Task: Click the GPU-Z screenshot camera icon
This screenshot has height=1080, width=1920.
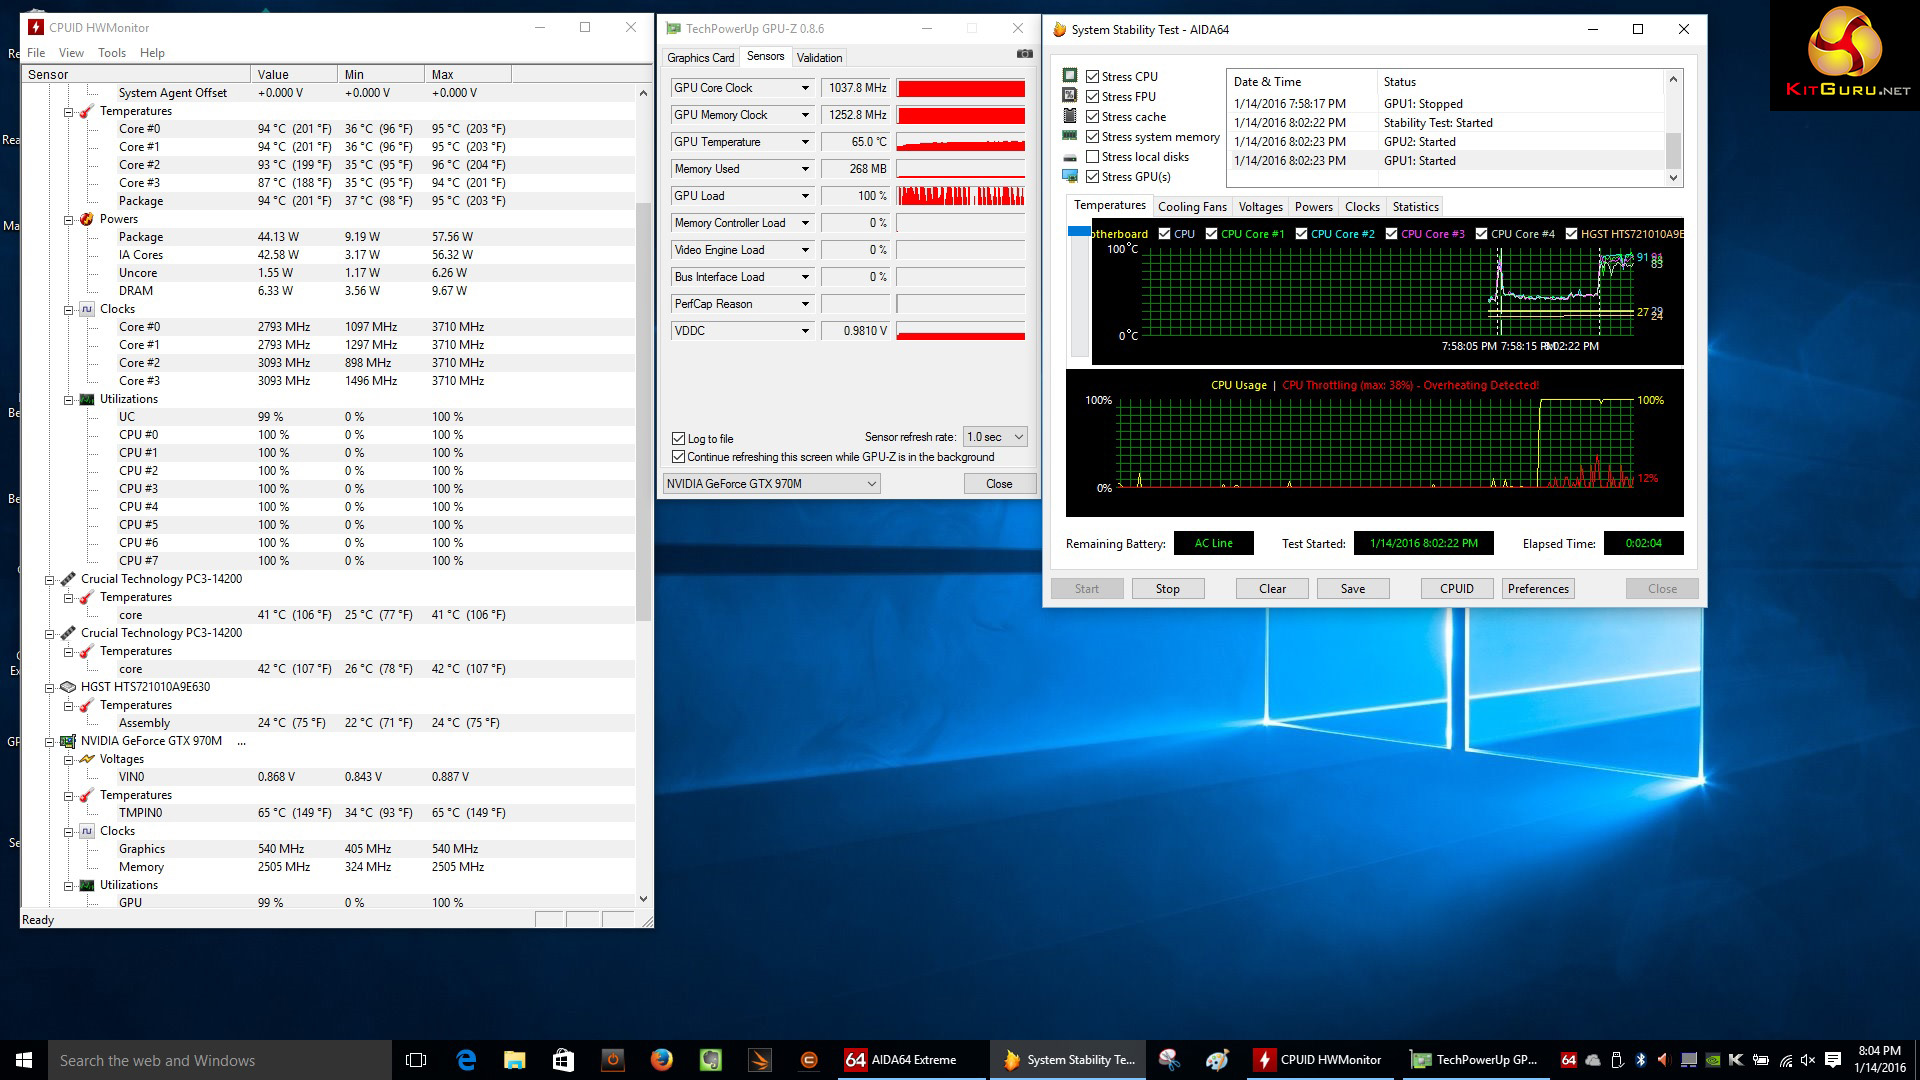Action: 1024,54
